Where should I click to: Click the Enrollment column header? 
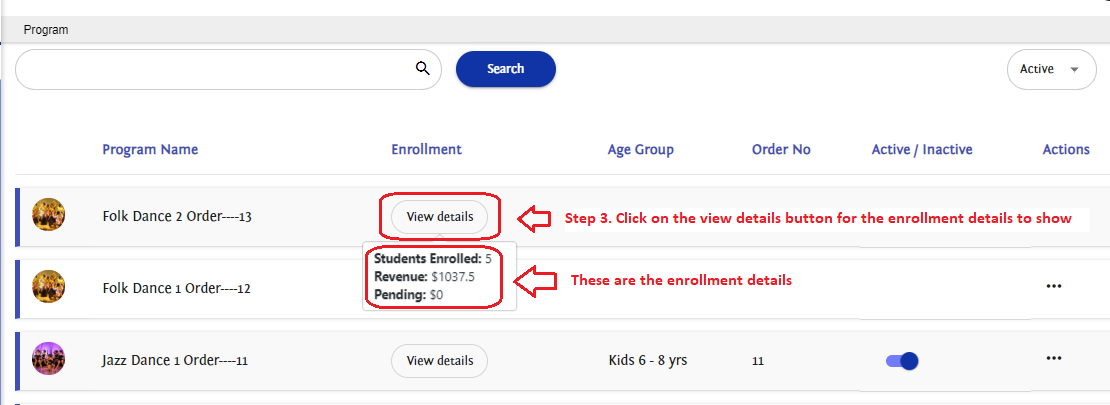pos(426,150)
